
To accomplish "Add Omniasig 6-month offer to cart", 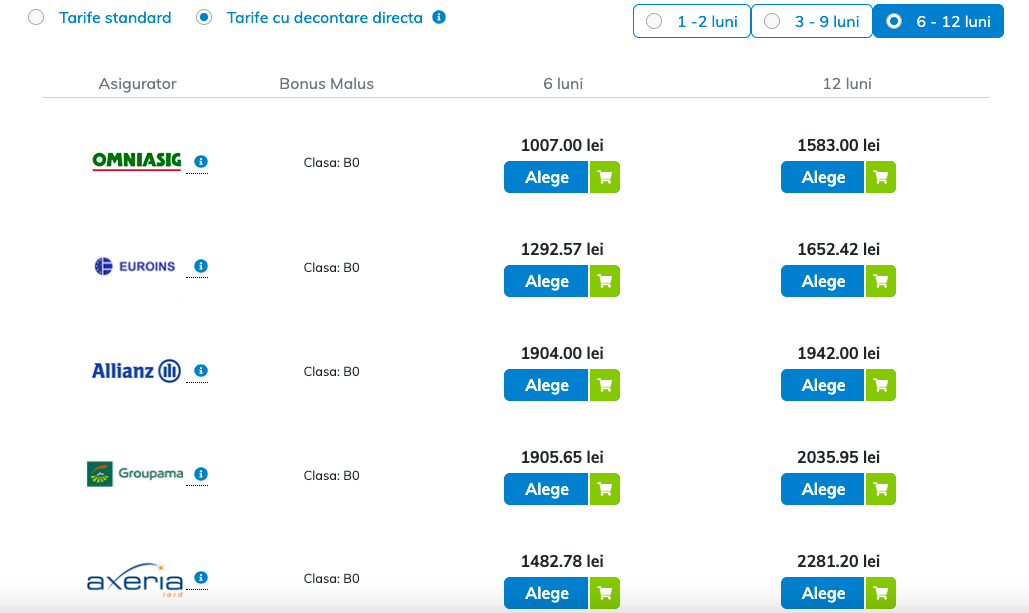I will 604,178.
